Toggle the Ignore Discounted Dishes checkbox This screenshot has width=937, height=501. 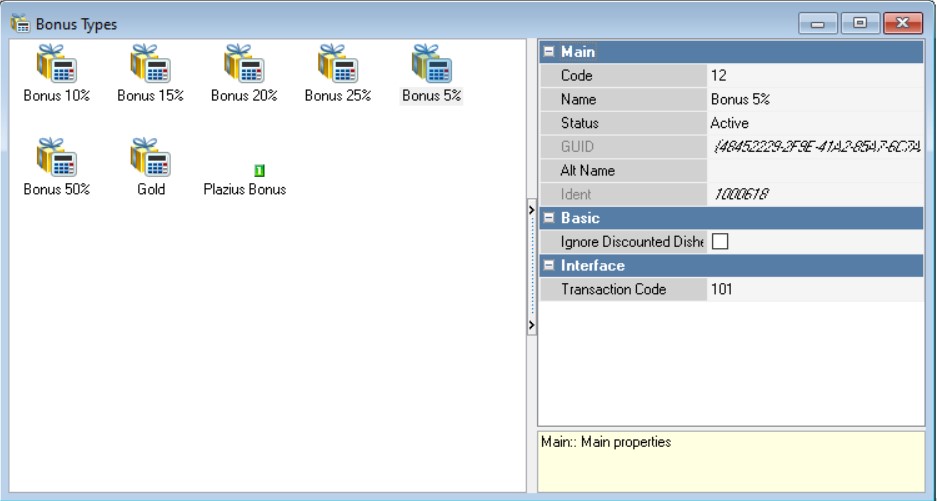[719, 242]
